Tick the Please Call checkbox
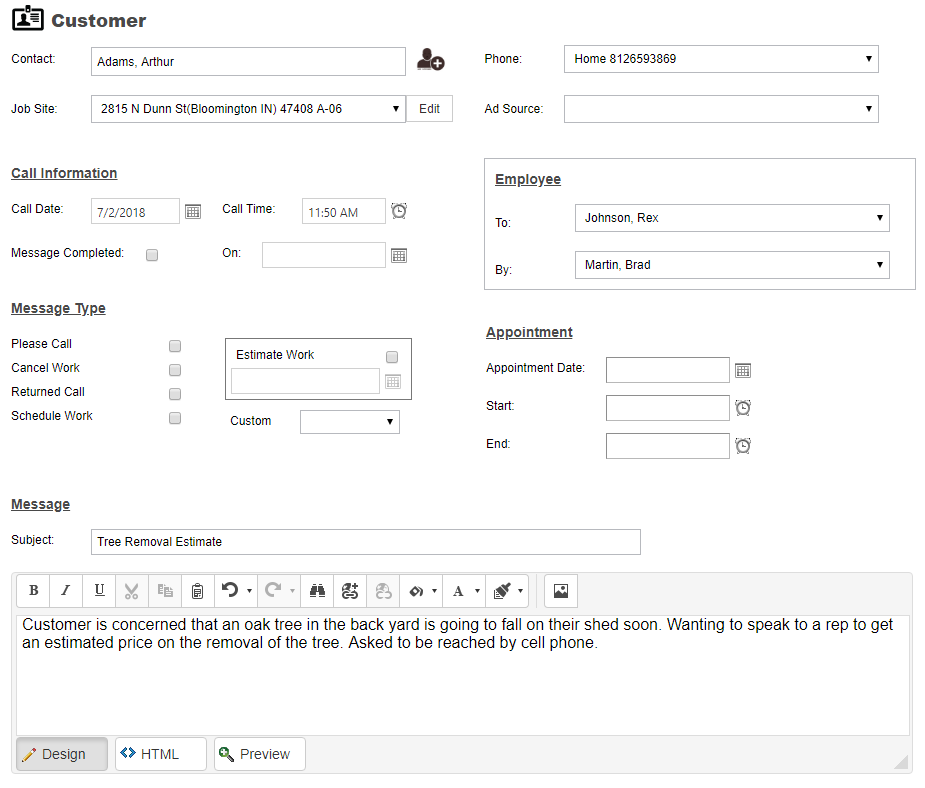This screenshot has width=925, height=788. [x=175, y=346]
